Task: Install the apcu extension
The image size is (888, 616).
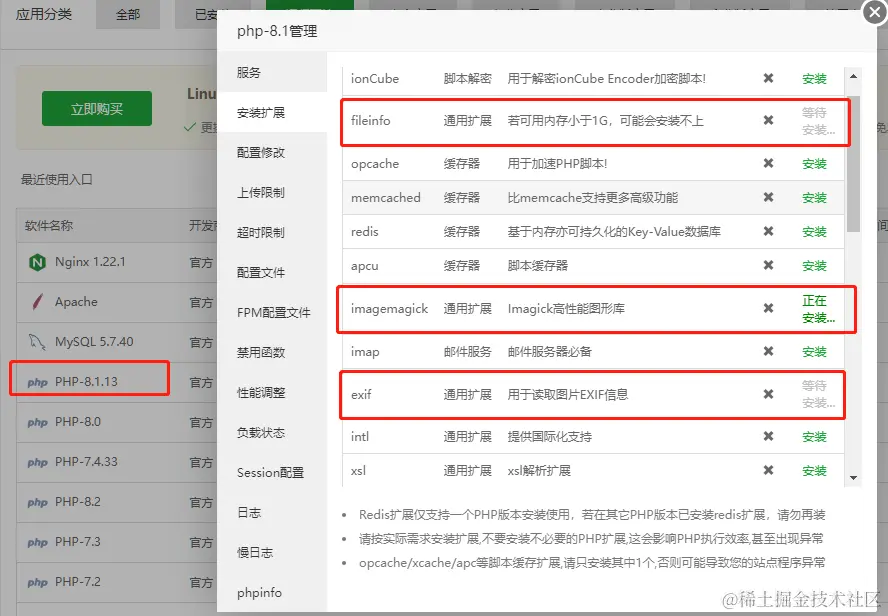Action: click(x=814, y=266)
